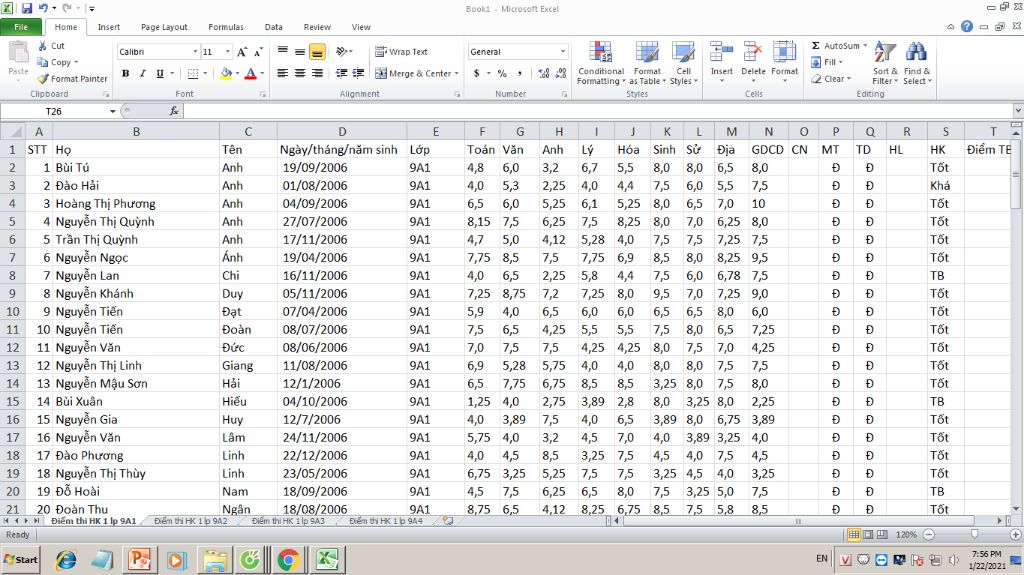The height and width of the screenshot is (575, 1024).
Task: Open Find & Select binoculars
Action: point(917,63)
